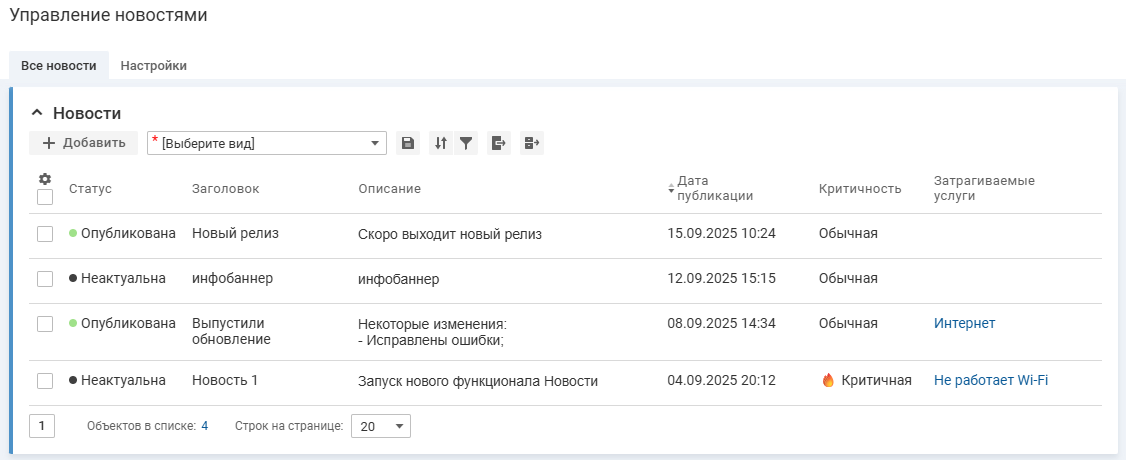
Task: Click the Добавить button
Action: (83, 143)
